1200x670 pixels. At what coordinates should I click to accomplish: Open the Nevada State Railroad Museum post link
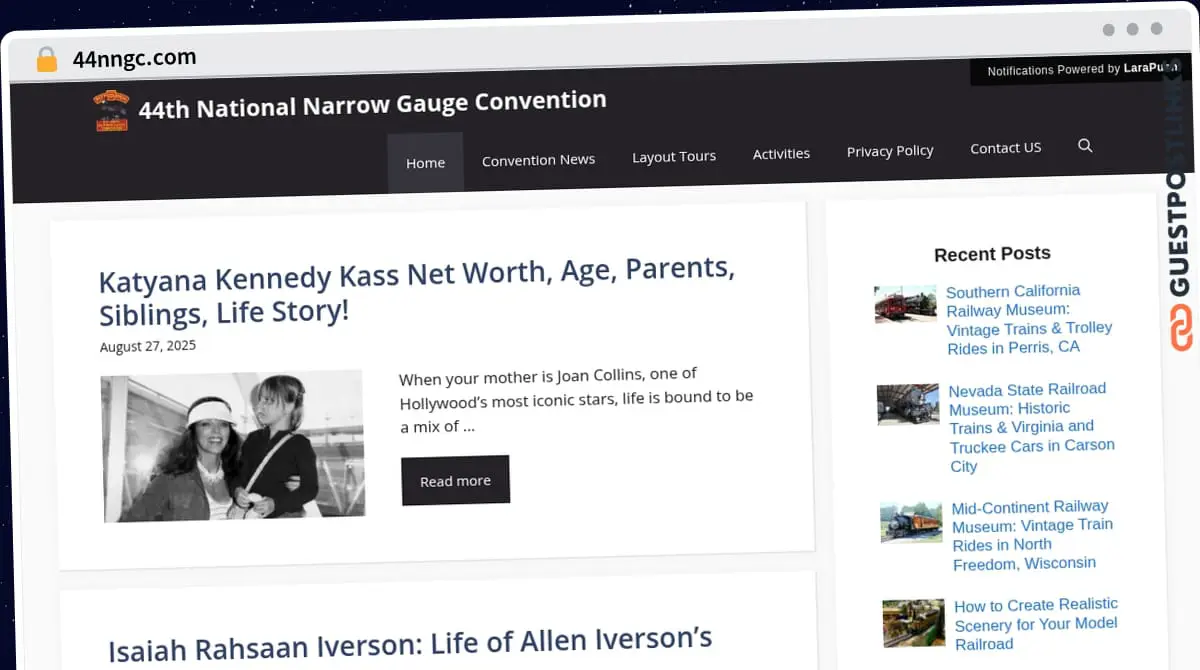1032,427
